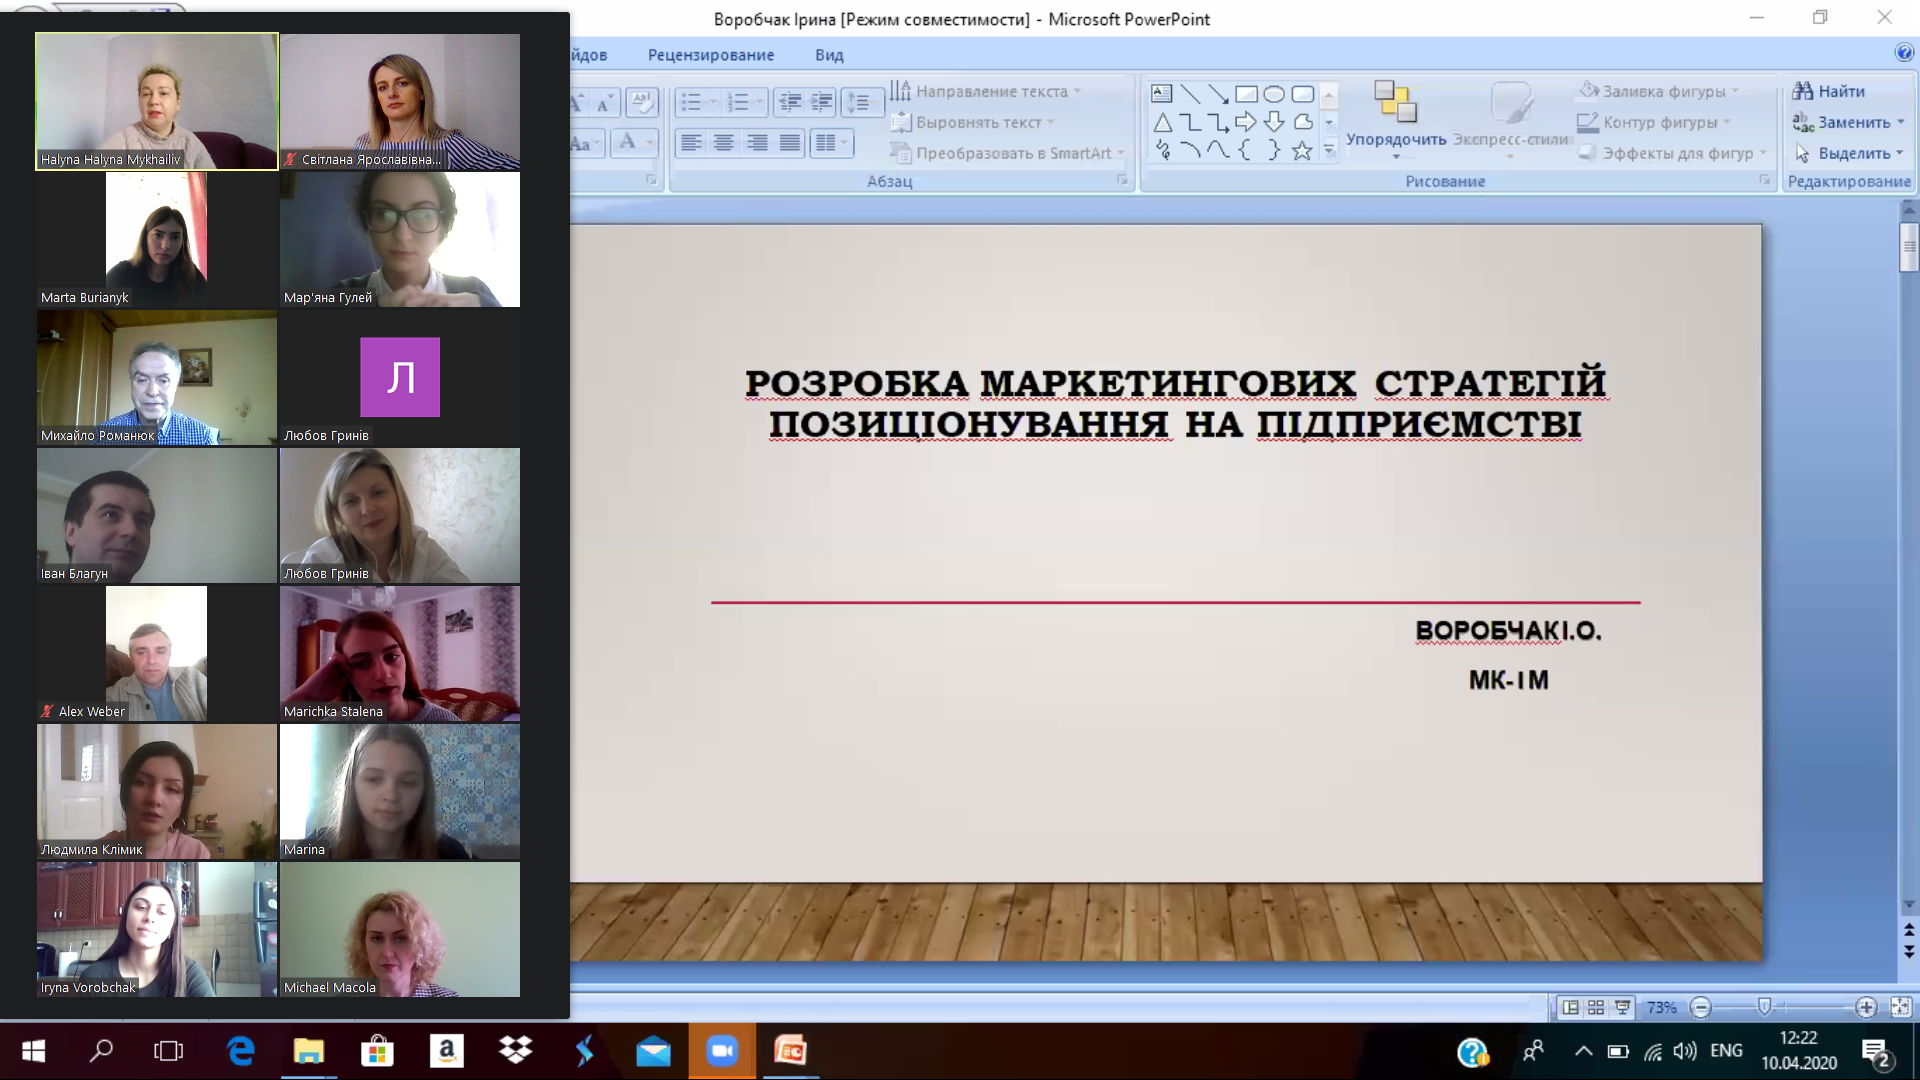1920x1080 pixels.
Task: Select the oval shape tool
Action: tap(1274, 94)
